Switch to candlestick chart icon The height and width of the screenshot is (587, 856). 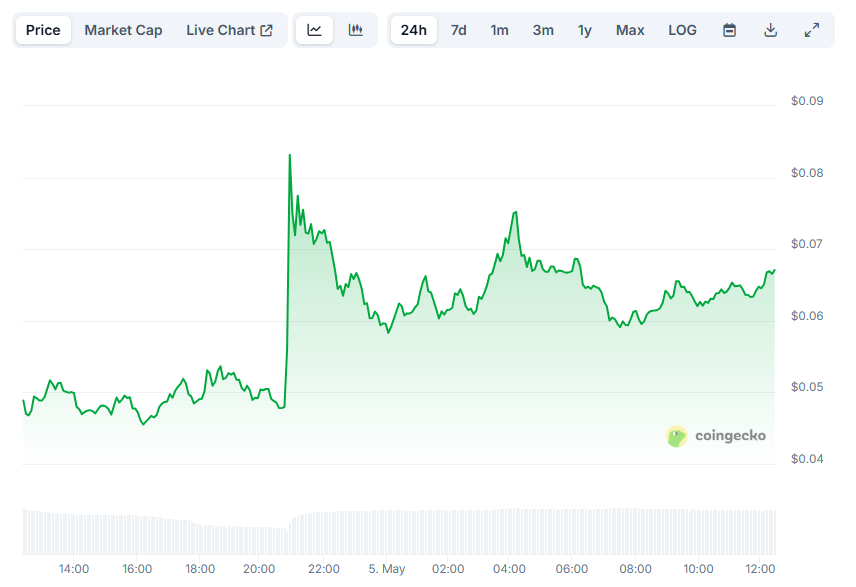[x=355, y=30]
